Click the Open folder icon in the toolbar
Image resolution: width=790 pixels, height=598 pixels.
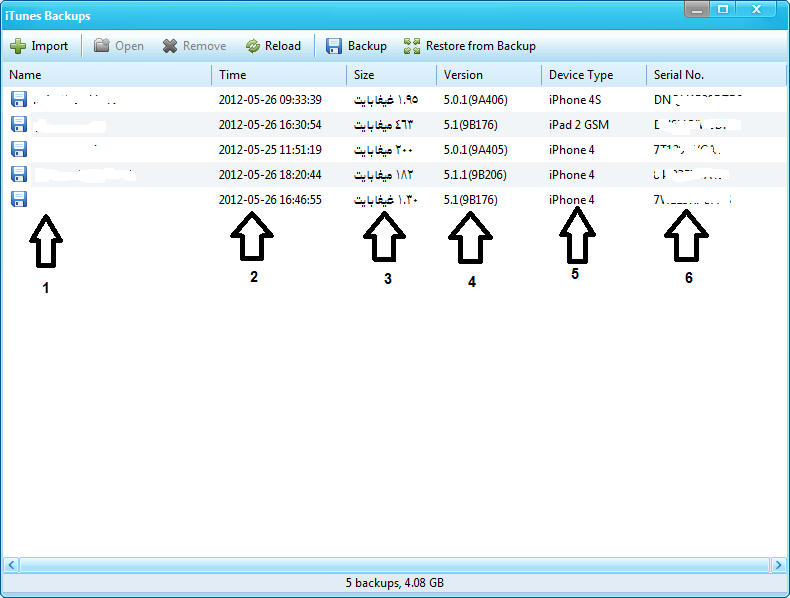point(102,46)
